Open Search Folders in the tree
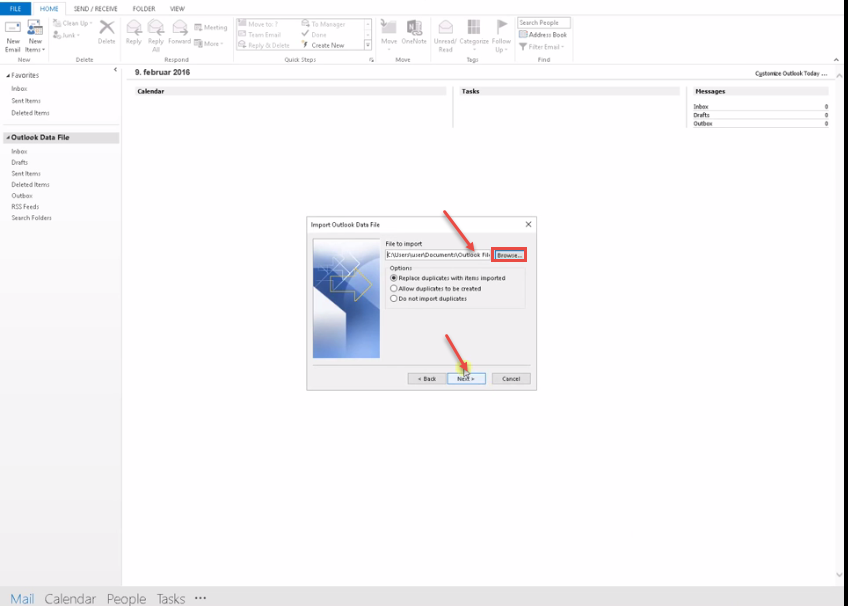The image size is (848, 606). click(x=31, y=218)
